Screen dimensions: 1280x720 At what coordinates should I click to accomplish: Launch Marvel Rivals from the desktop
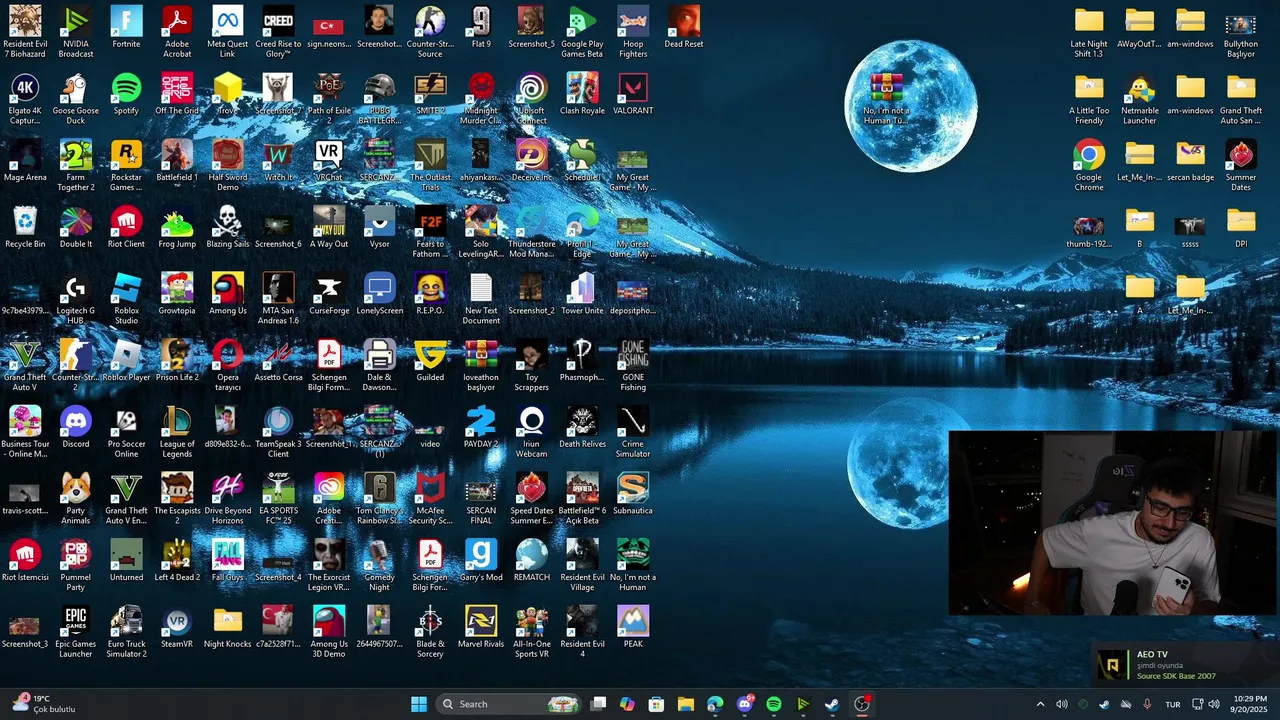pyautogui.click(x=481, y=628)
